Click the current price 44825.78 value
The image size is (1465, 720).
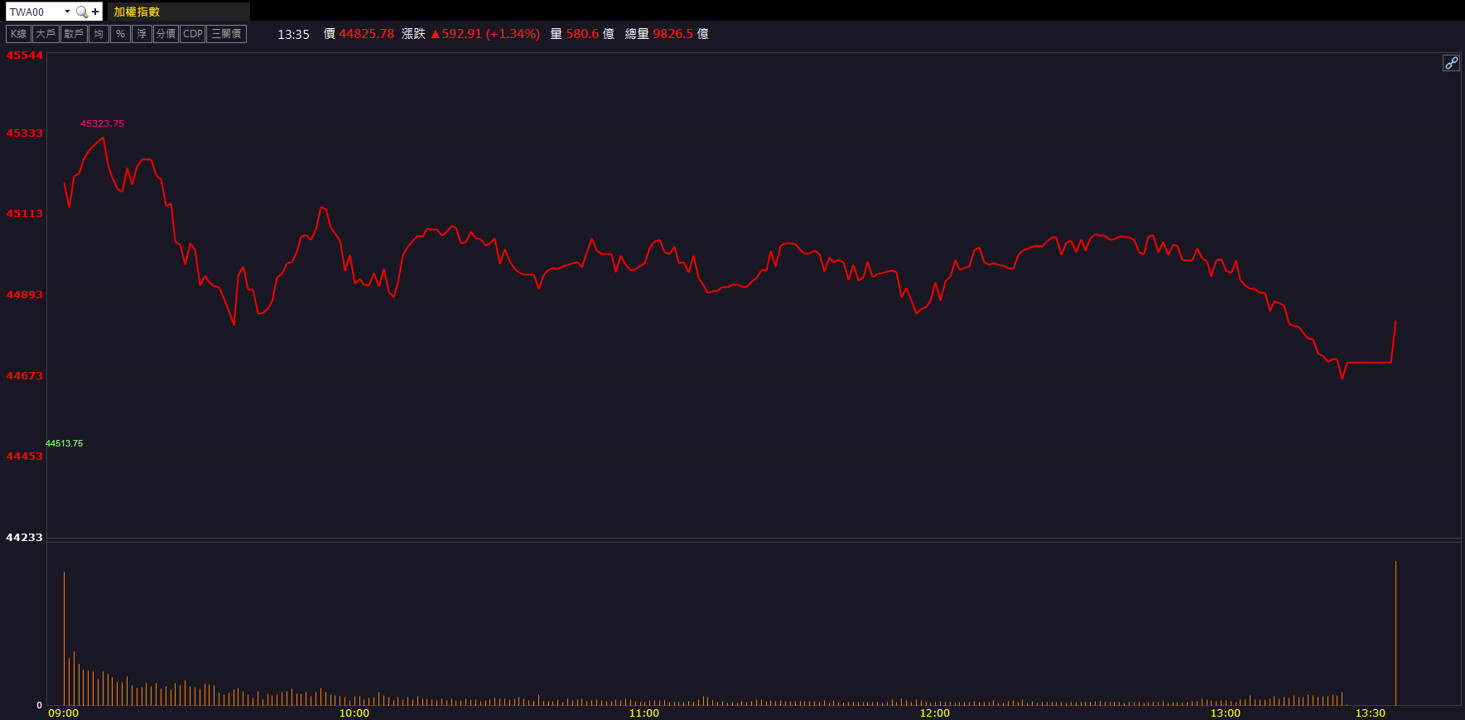366,34
